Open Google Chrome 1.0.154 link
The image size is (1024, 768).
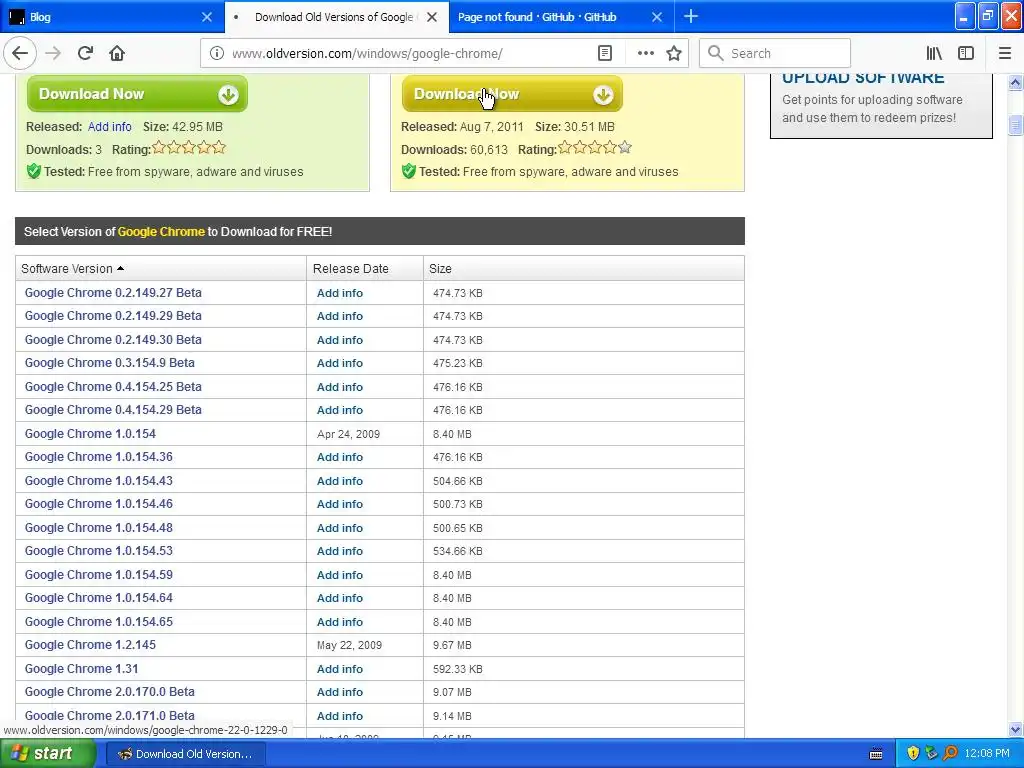pos(90,434)
